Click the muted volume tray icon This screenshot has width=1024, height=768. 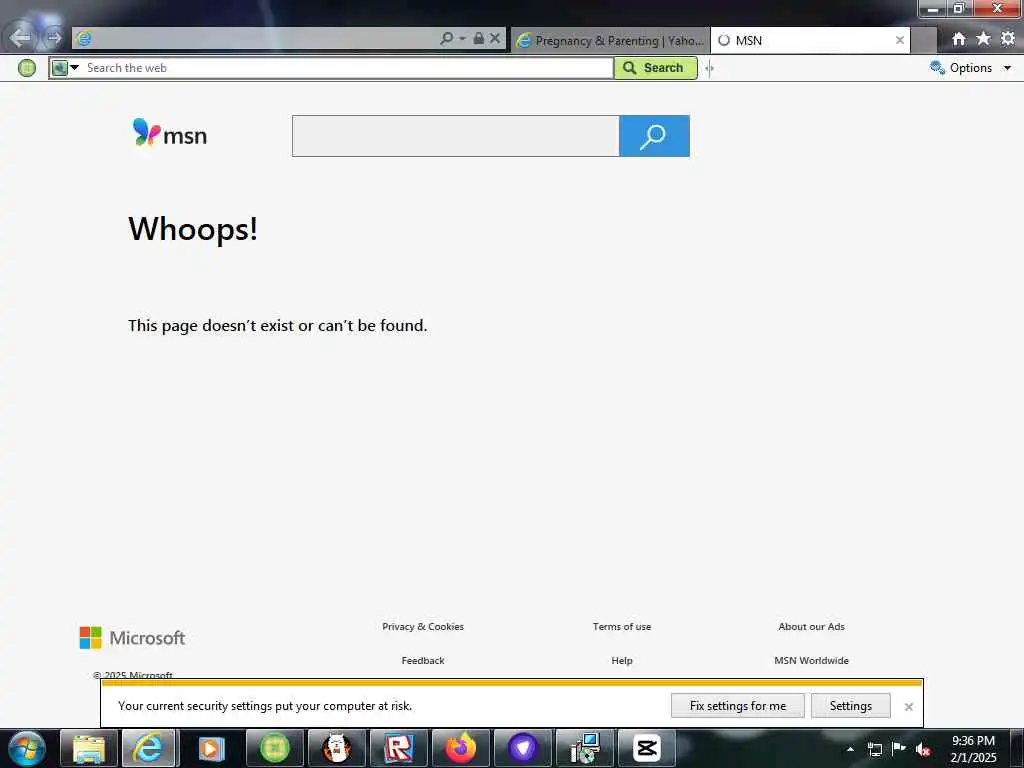point(923,749)
